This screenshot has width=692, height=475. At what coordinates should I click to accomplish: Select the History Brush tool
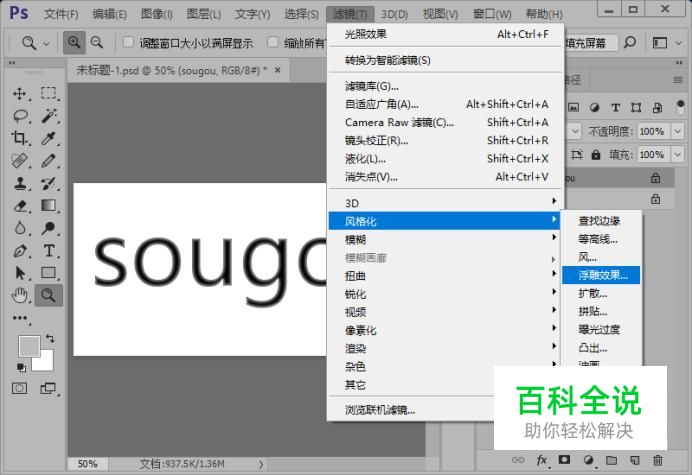(49, 183)
